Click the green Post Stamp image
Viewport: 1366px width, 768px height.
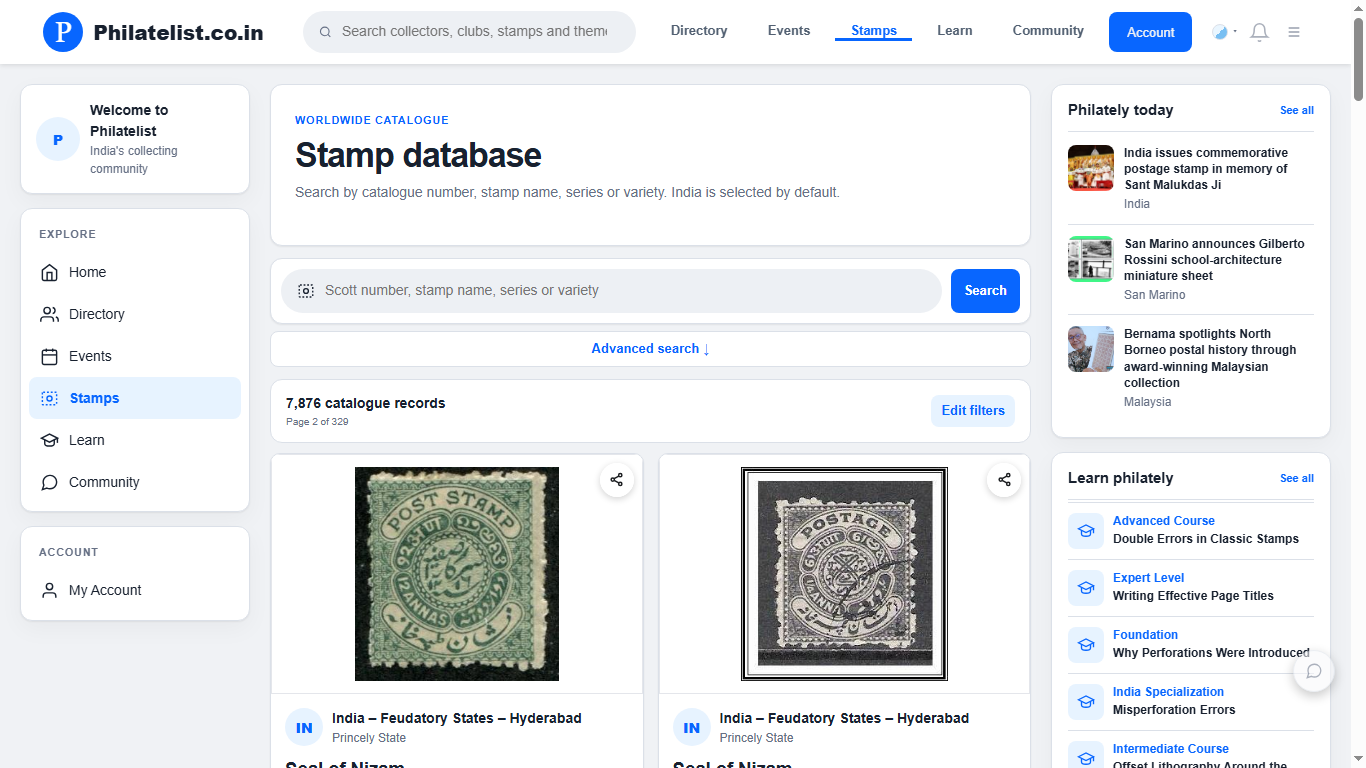(457, 574)
